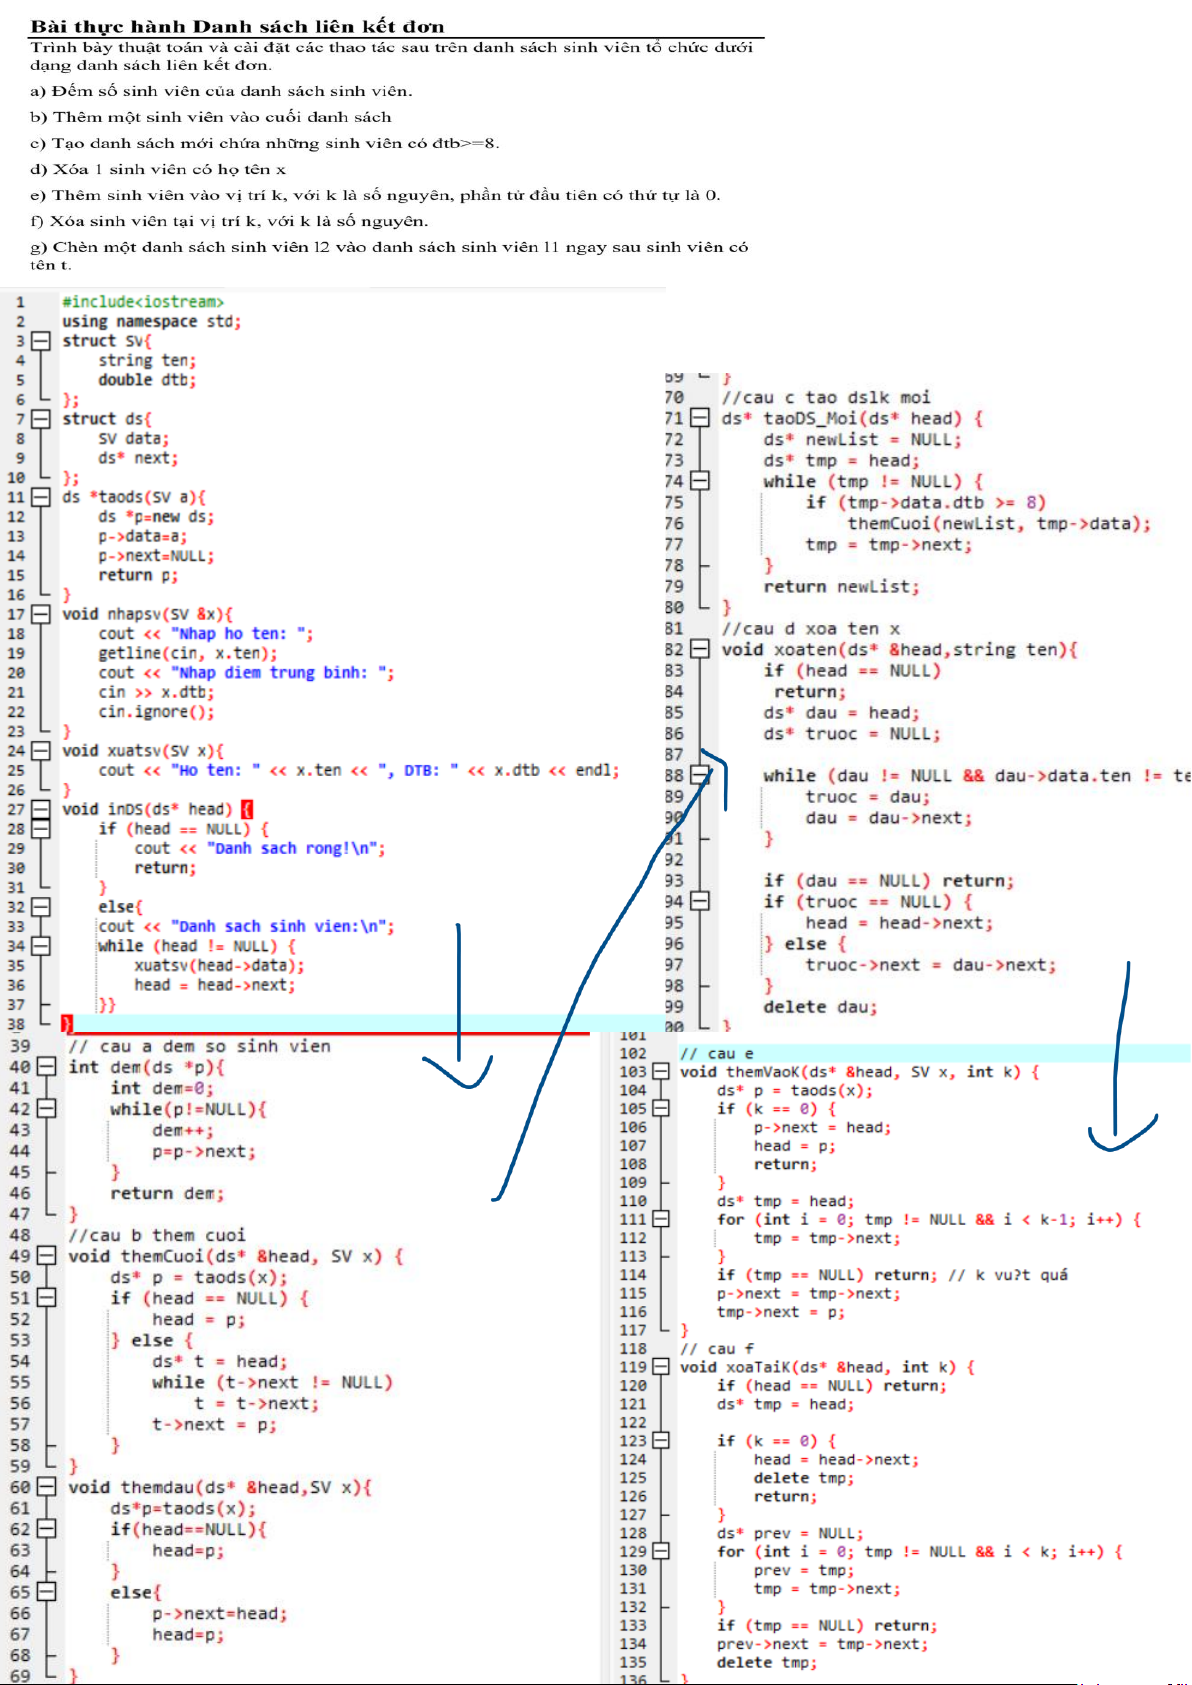Screen dimensions: 1192x1685
Task: Click the "//cau c tao dslk moi" comment
Action: click(825, 397)
